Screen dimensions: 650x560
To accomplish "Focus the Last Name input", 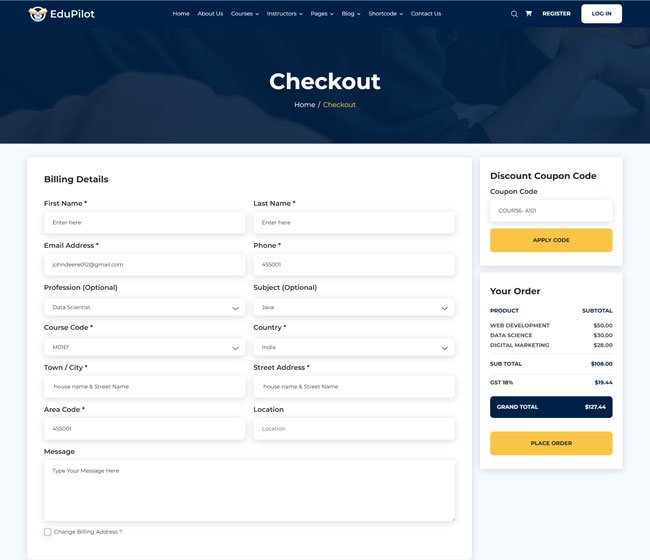I will pos(354,223).
